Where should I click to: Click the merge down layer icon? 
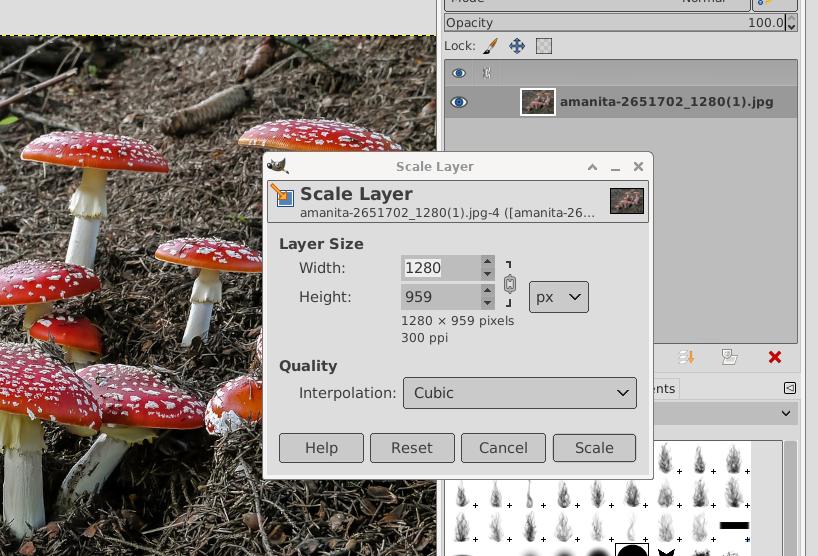(x=687, y=357)
